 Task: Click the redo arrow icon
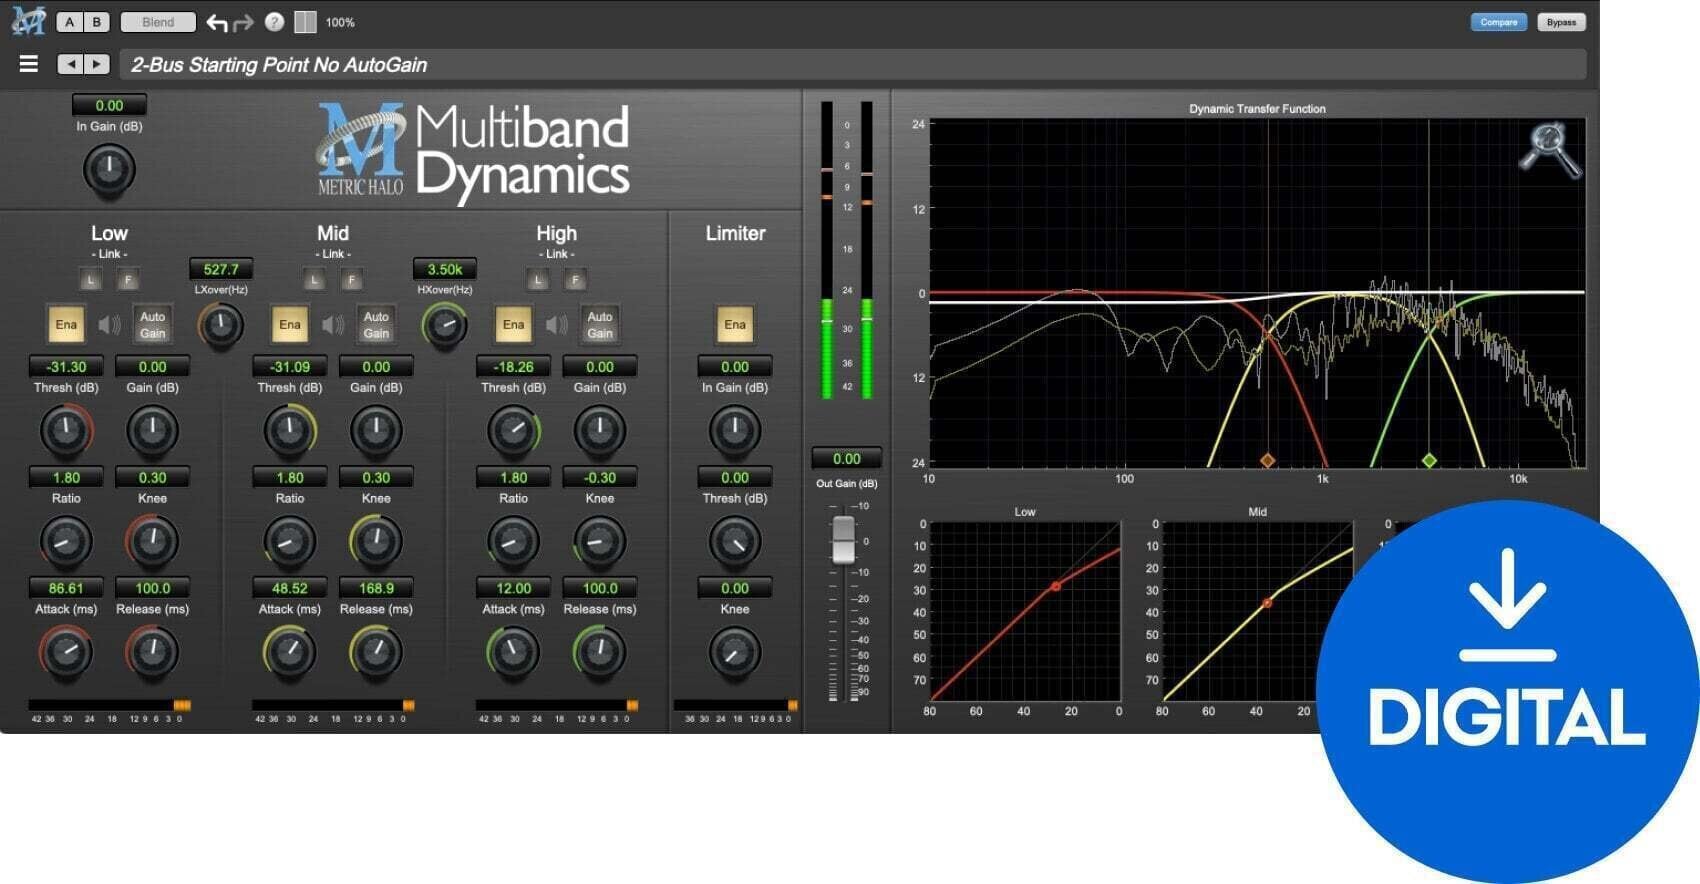[243, 22]
